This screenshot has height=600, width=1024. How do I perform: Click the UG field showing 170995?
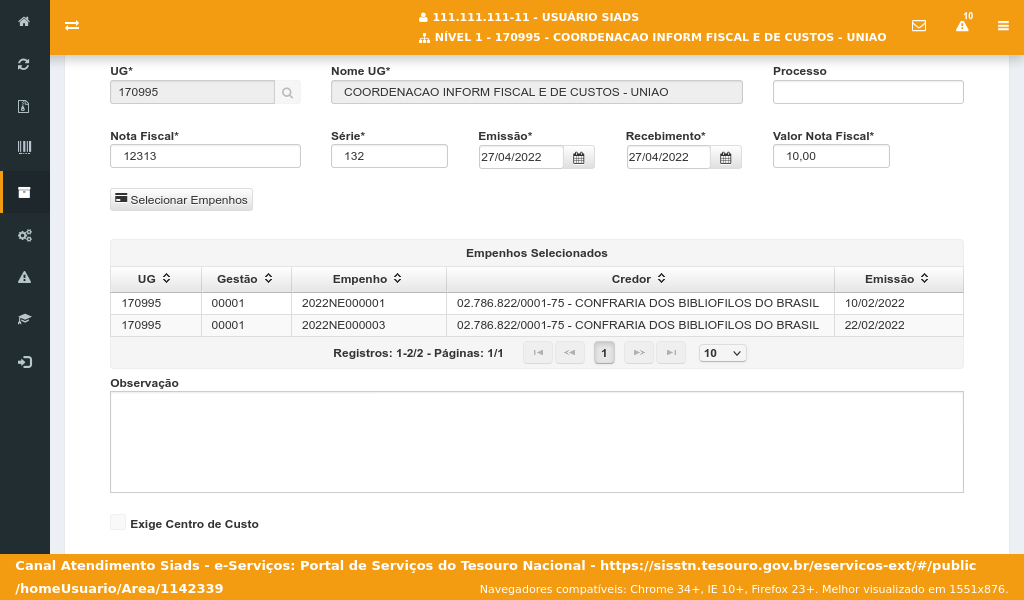tap(193, 92)
